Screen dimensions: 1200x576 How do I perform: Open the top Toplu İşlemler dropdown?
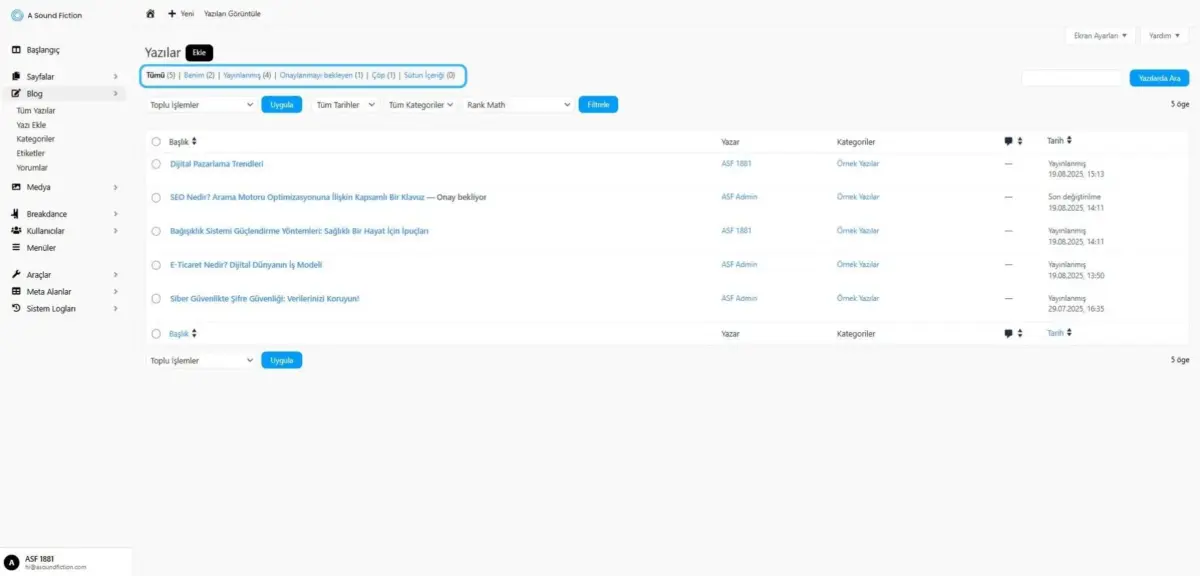201,104
